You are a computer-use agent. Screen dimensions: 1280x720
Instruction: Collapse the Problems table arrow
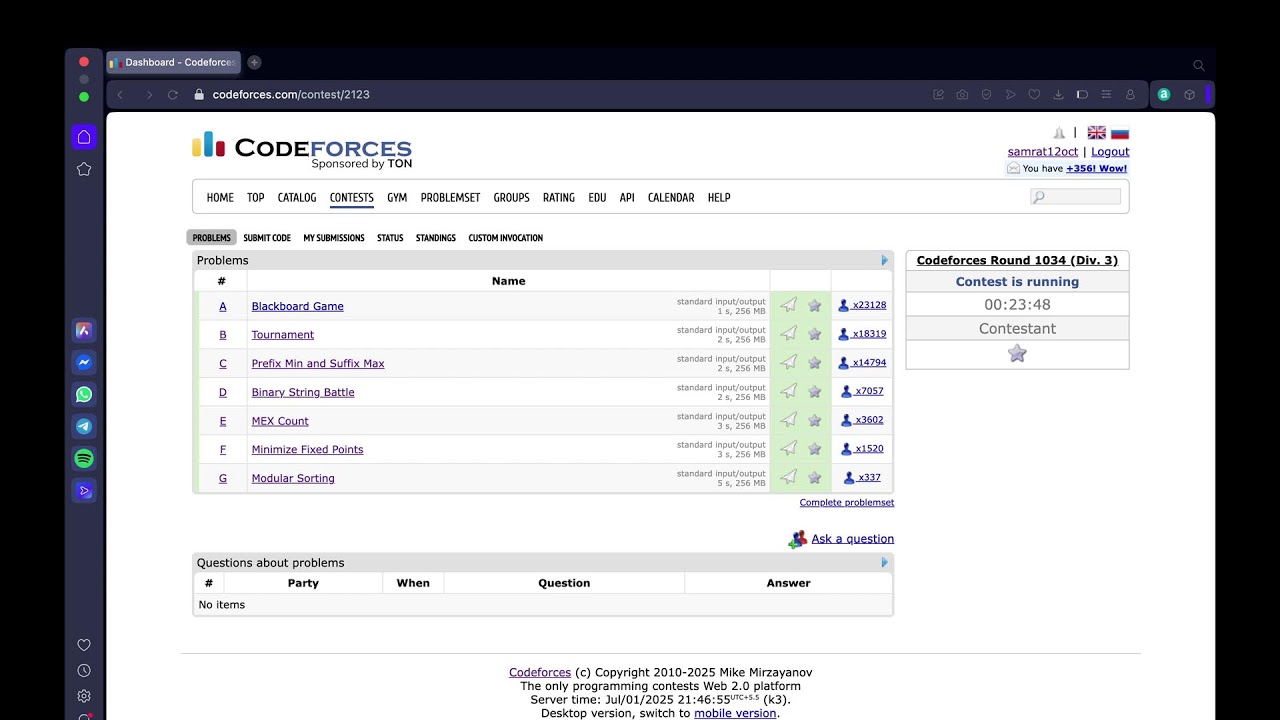[884, 260]
